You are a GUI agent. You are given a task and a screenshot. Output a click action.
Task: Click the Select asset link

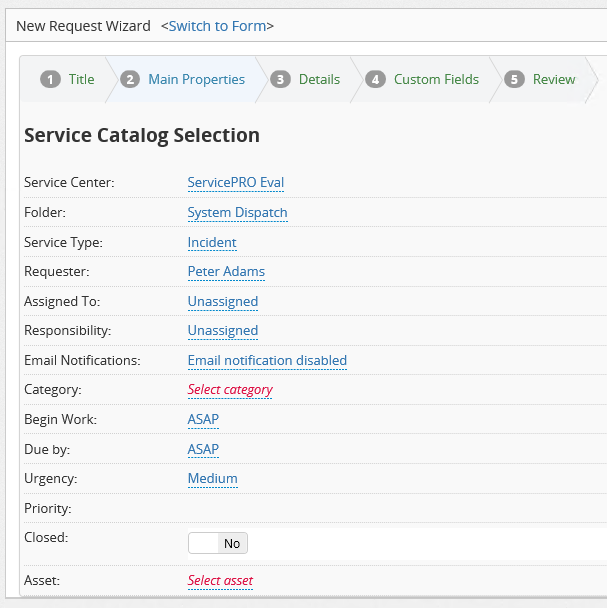tap(220, 580)
